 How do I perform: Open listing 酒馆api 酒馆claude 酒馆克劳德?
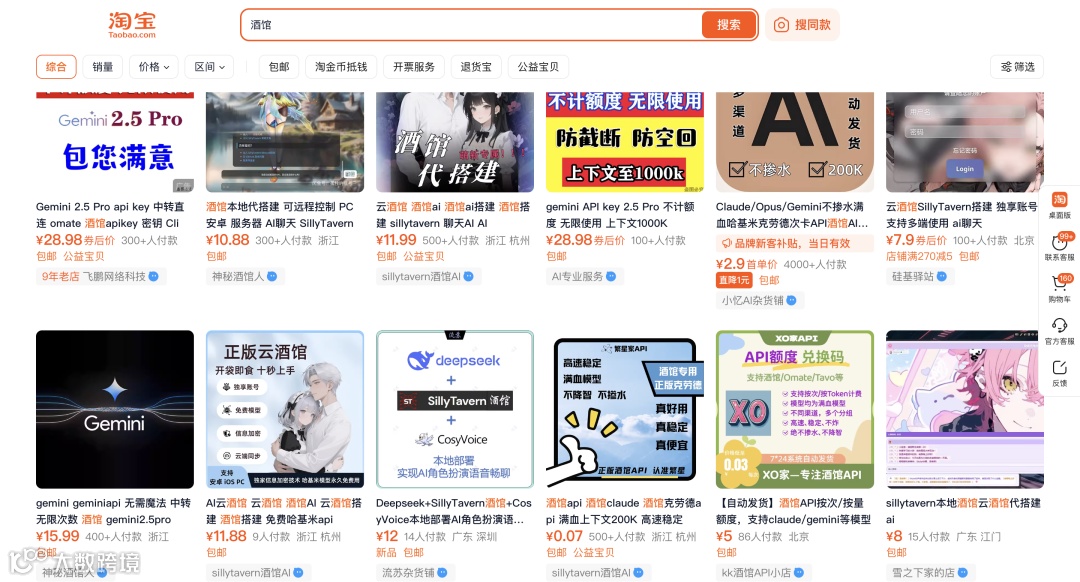coord(623,511)
